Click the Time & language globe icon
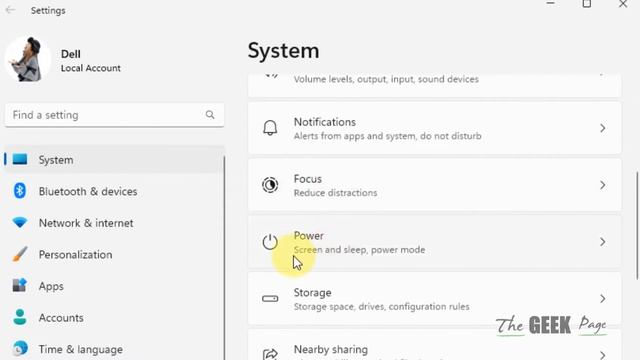 click(x=20, y=348)
